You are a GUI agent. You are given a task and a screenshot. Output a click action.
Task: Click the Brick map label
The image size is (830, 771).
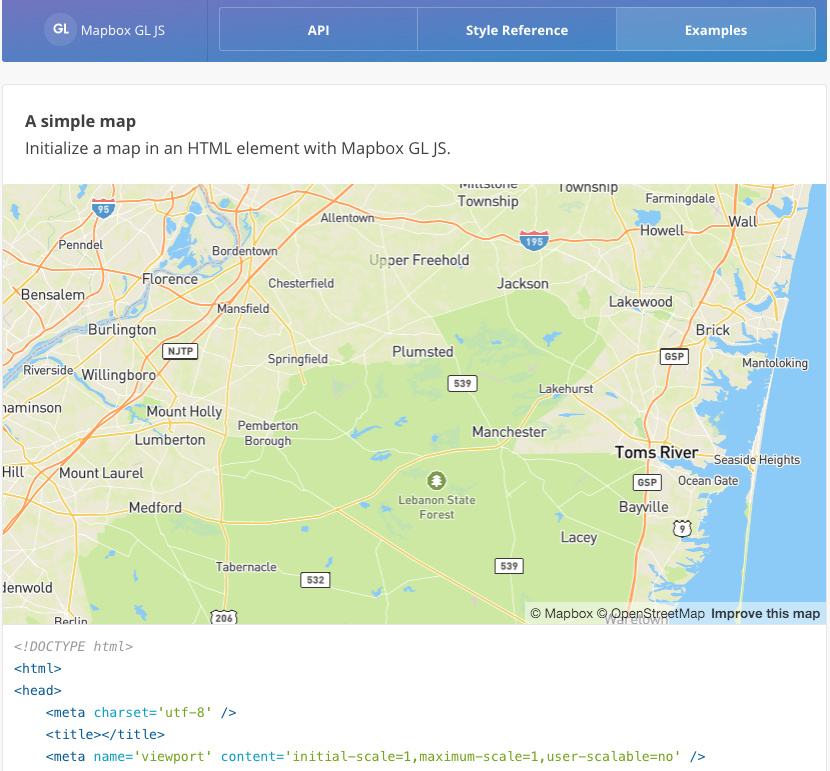pos(712,330)
